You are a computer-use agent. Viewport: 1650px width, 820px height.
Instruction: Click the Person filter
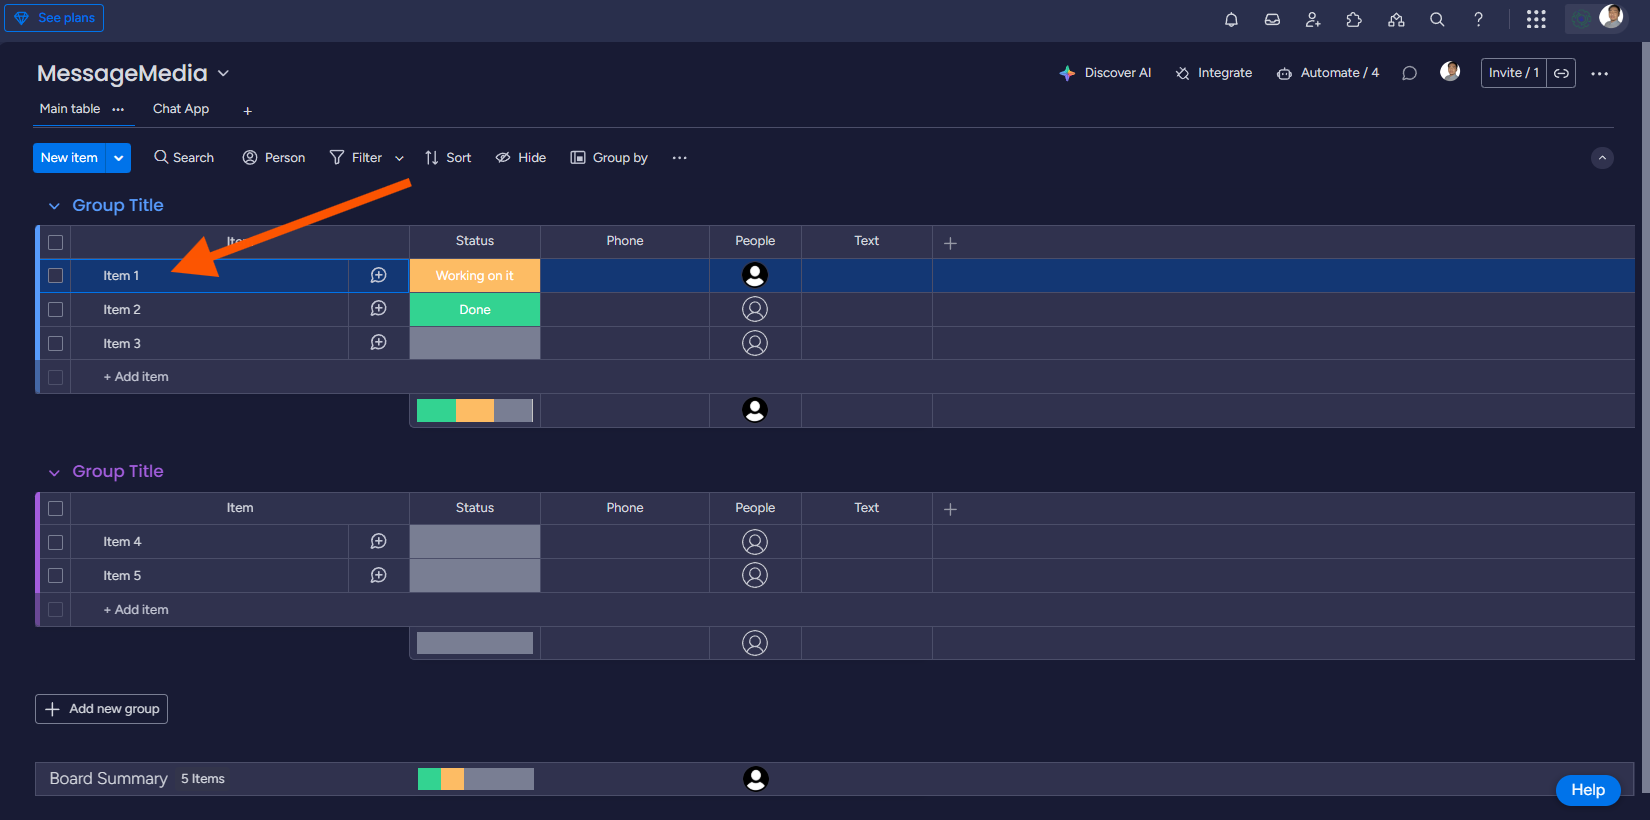click(274, 158)
